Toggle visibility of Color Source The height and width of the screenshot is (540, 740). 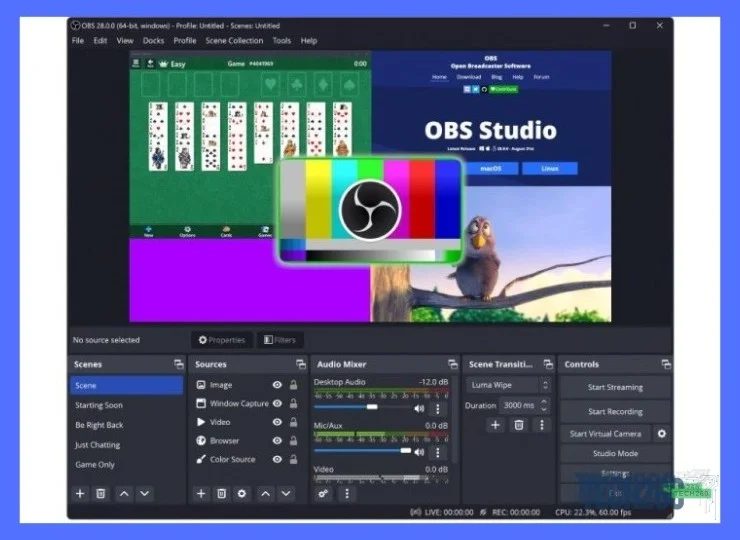pyautogui.click(x=277, y=459)
